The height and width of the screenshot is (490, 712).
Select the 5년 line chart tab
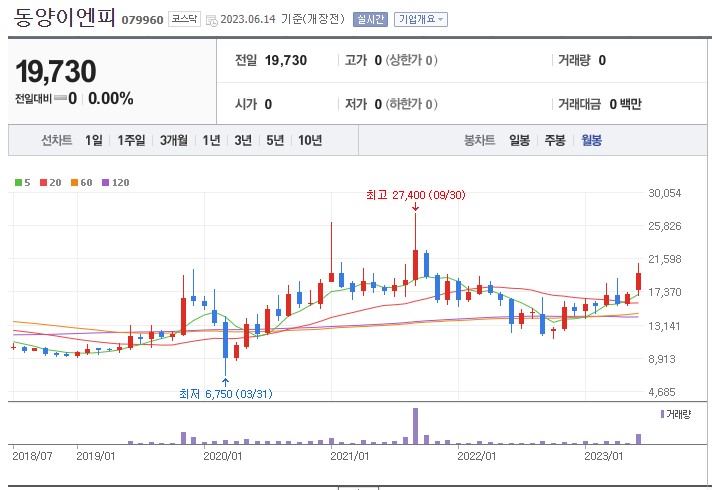click(275, 140)
